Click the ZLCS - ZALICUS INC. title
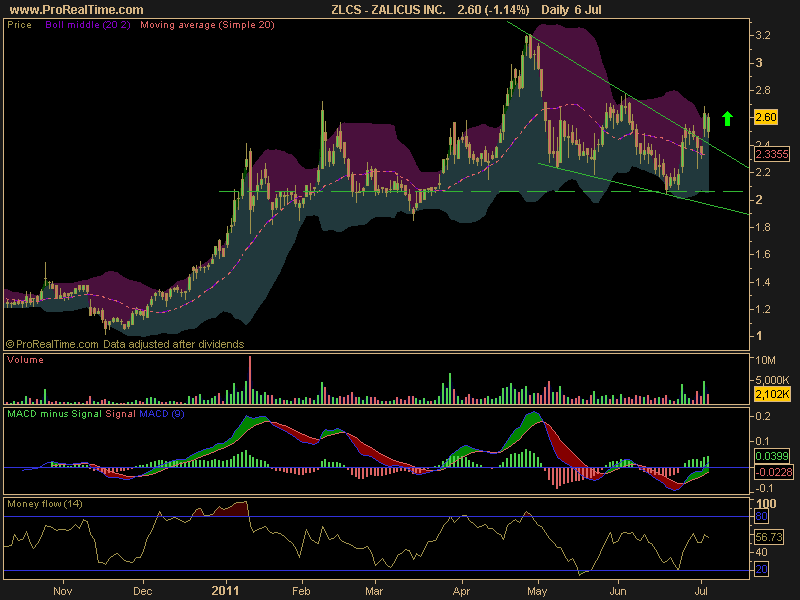800x600 pixels. (388, 10)
